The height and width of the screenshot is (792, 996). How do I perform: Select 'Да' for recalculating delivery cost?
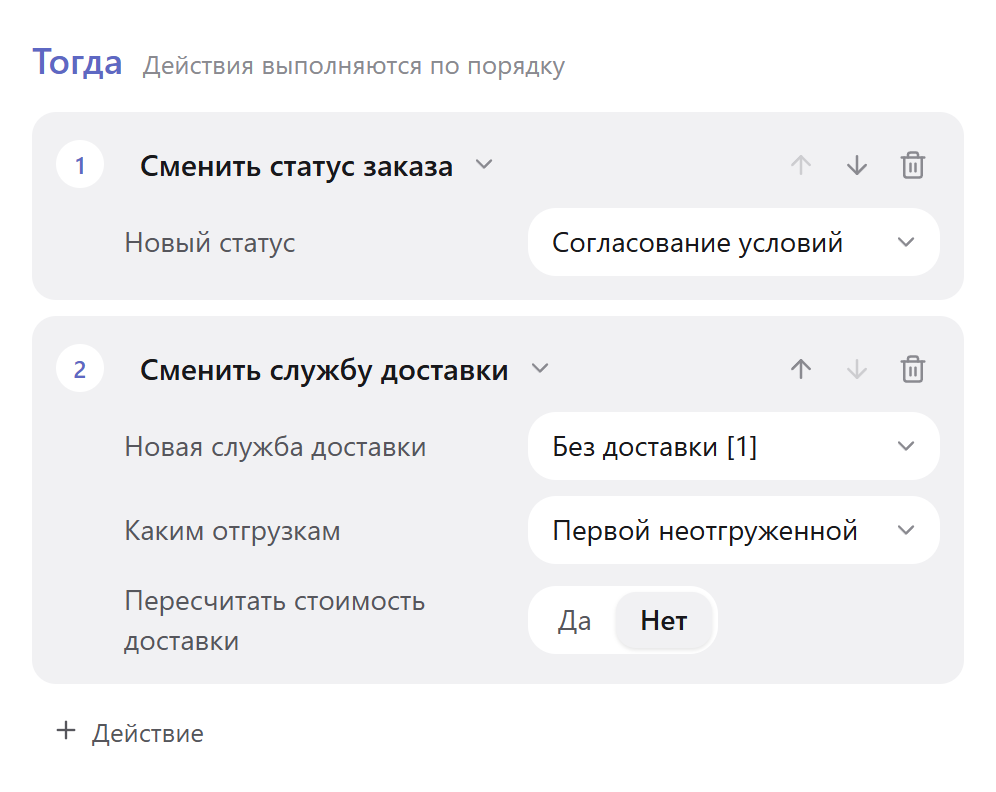point(574,621)
